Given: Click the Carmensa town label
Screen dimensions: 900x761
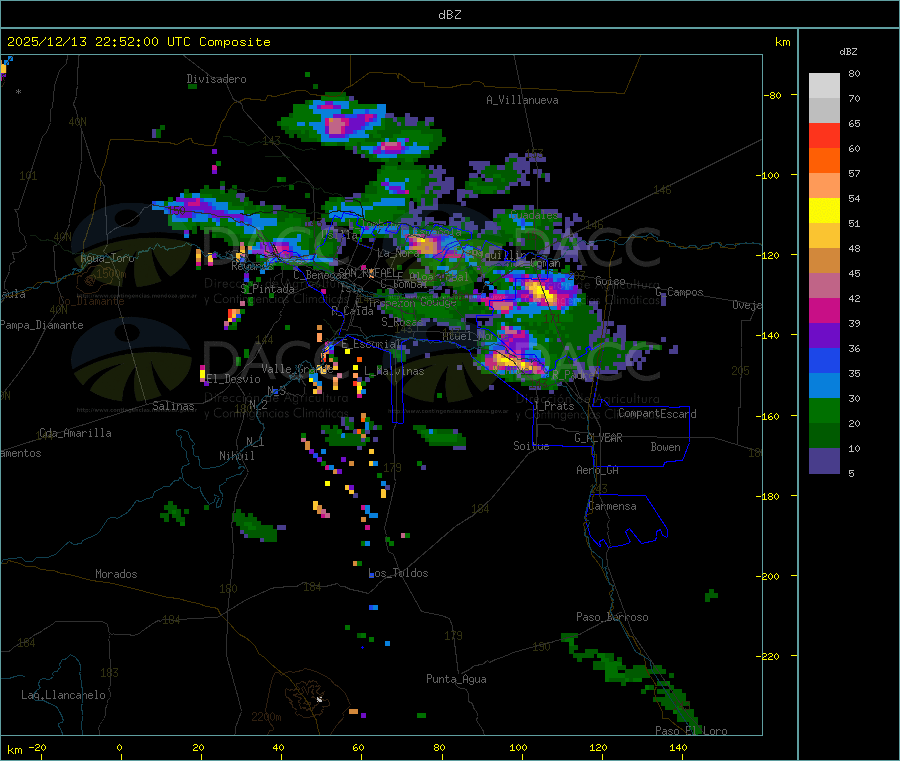Looking at the screenshot, I should click(612, 506).
